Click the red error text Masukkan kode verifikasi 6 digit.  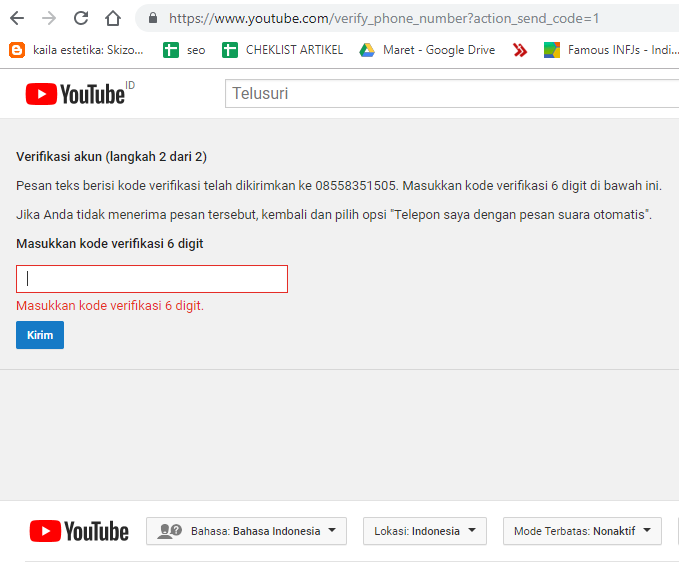click(110, 306)
